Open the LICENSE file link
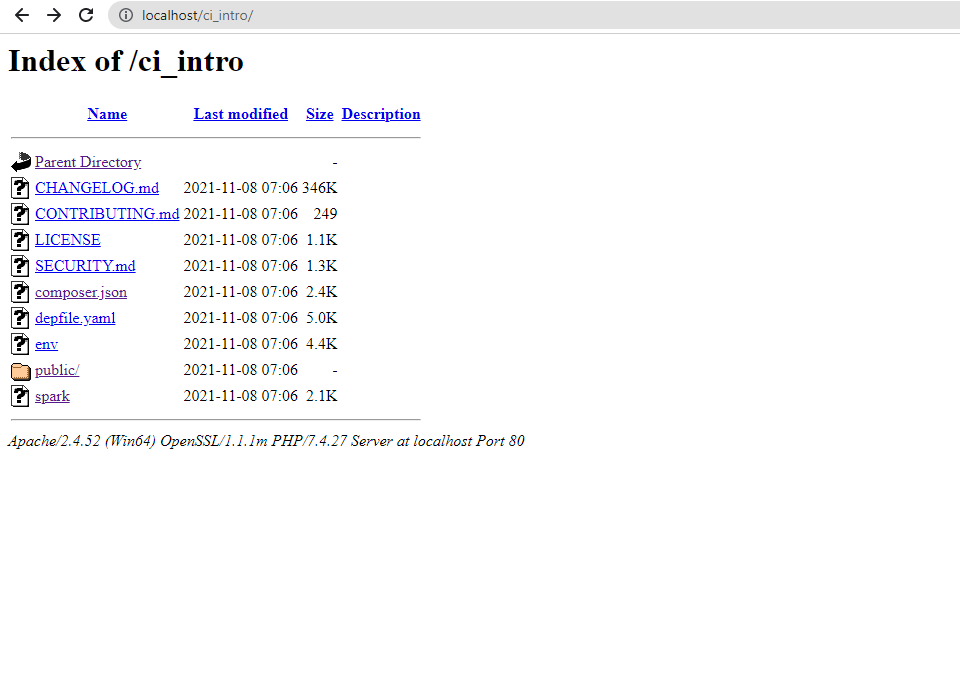This screenshot has width=960, height=684. 68,240
